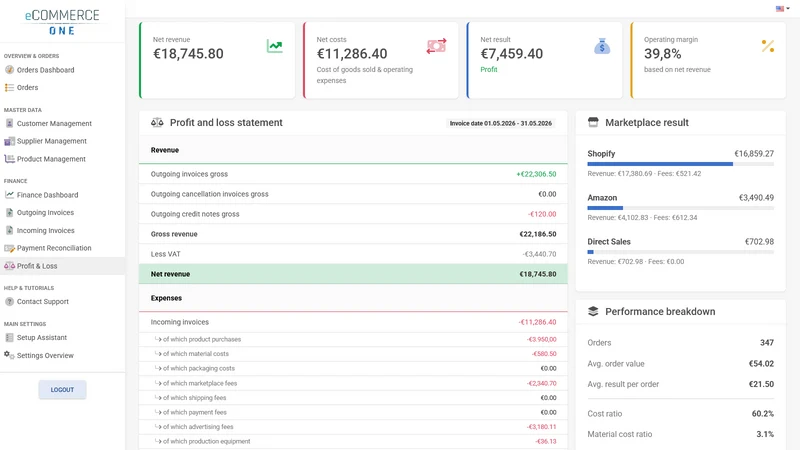This screenshot has width=800, height=450.
Task: Click the 'of which advertising fees' row
Action: pos(353,427)
